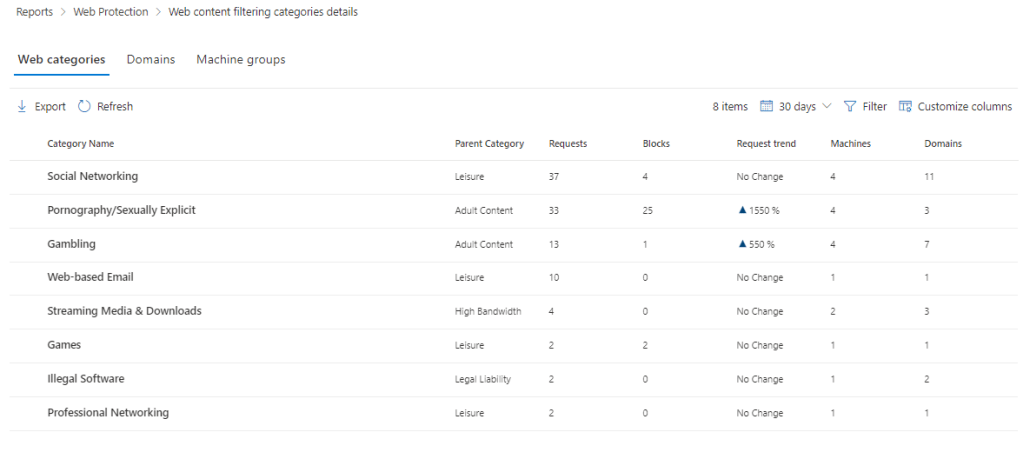
Task: Open the Social Networking category row
Action: click(x=92, y=177)
